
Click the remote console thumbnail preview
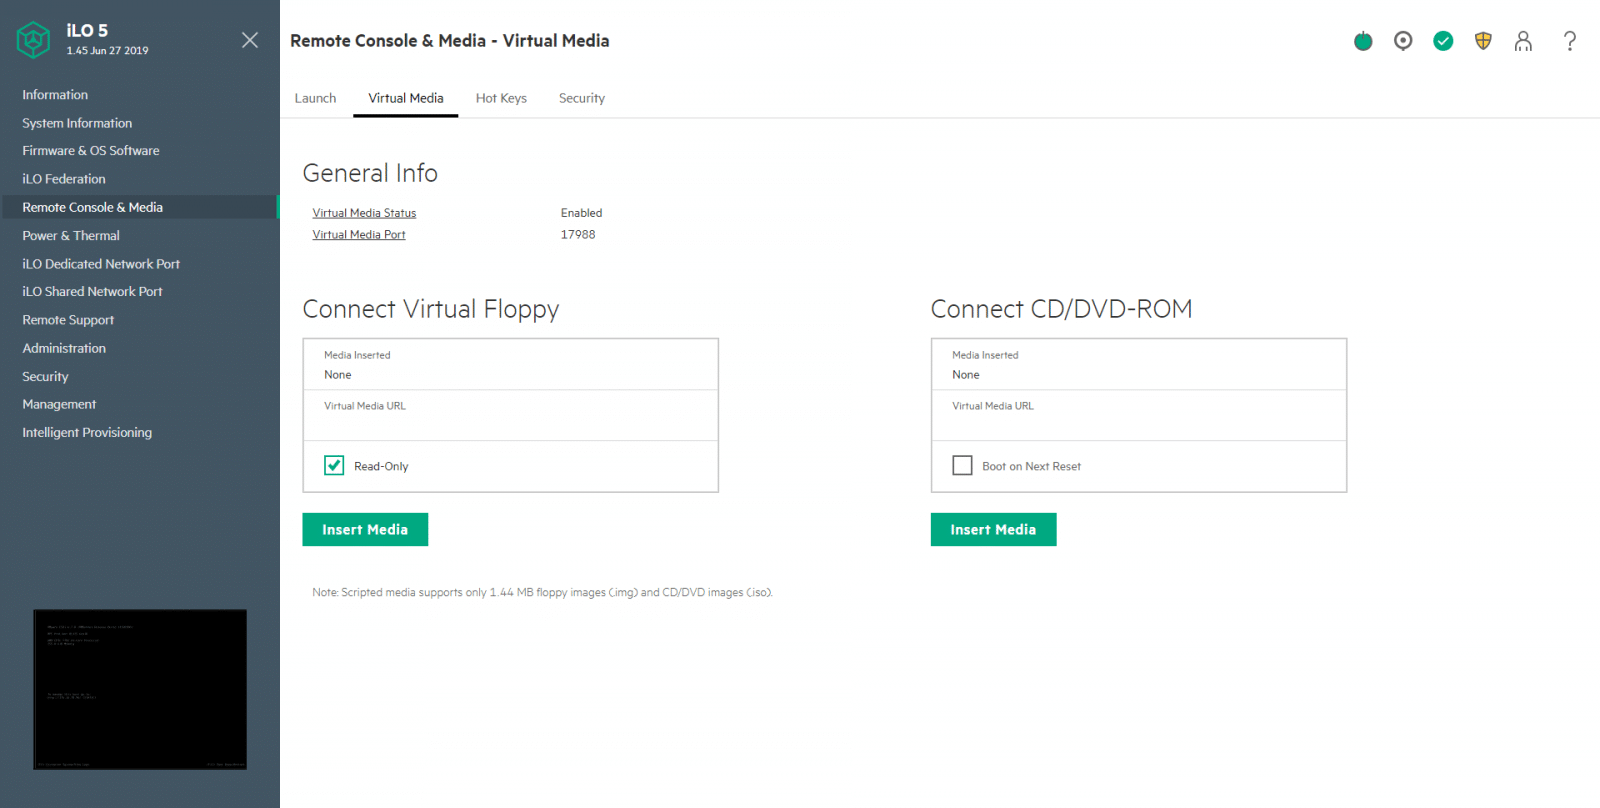coord(140,689)
